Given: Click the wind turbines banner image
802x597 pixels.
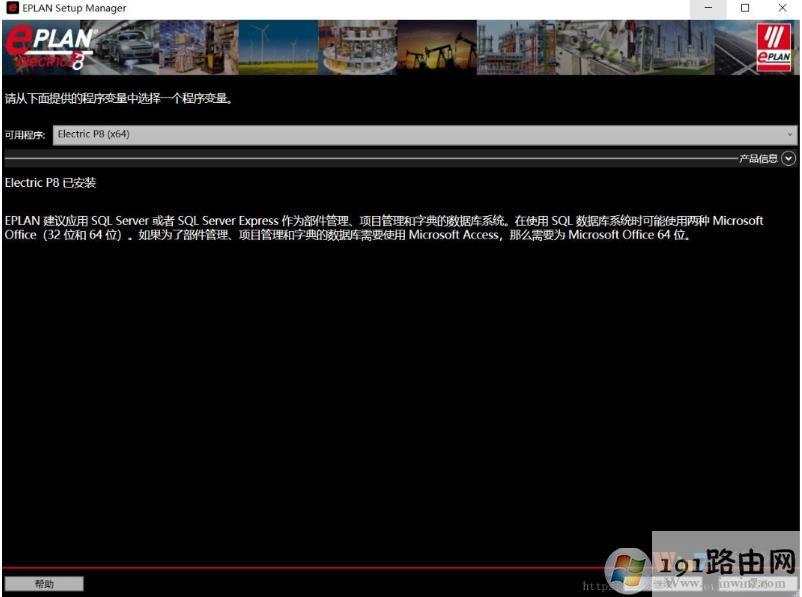Looking at the screenshot, I should 277,47.
